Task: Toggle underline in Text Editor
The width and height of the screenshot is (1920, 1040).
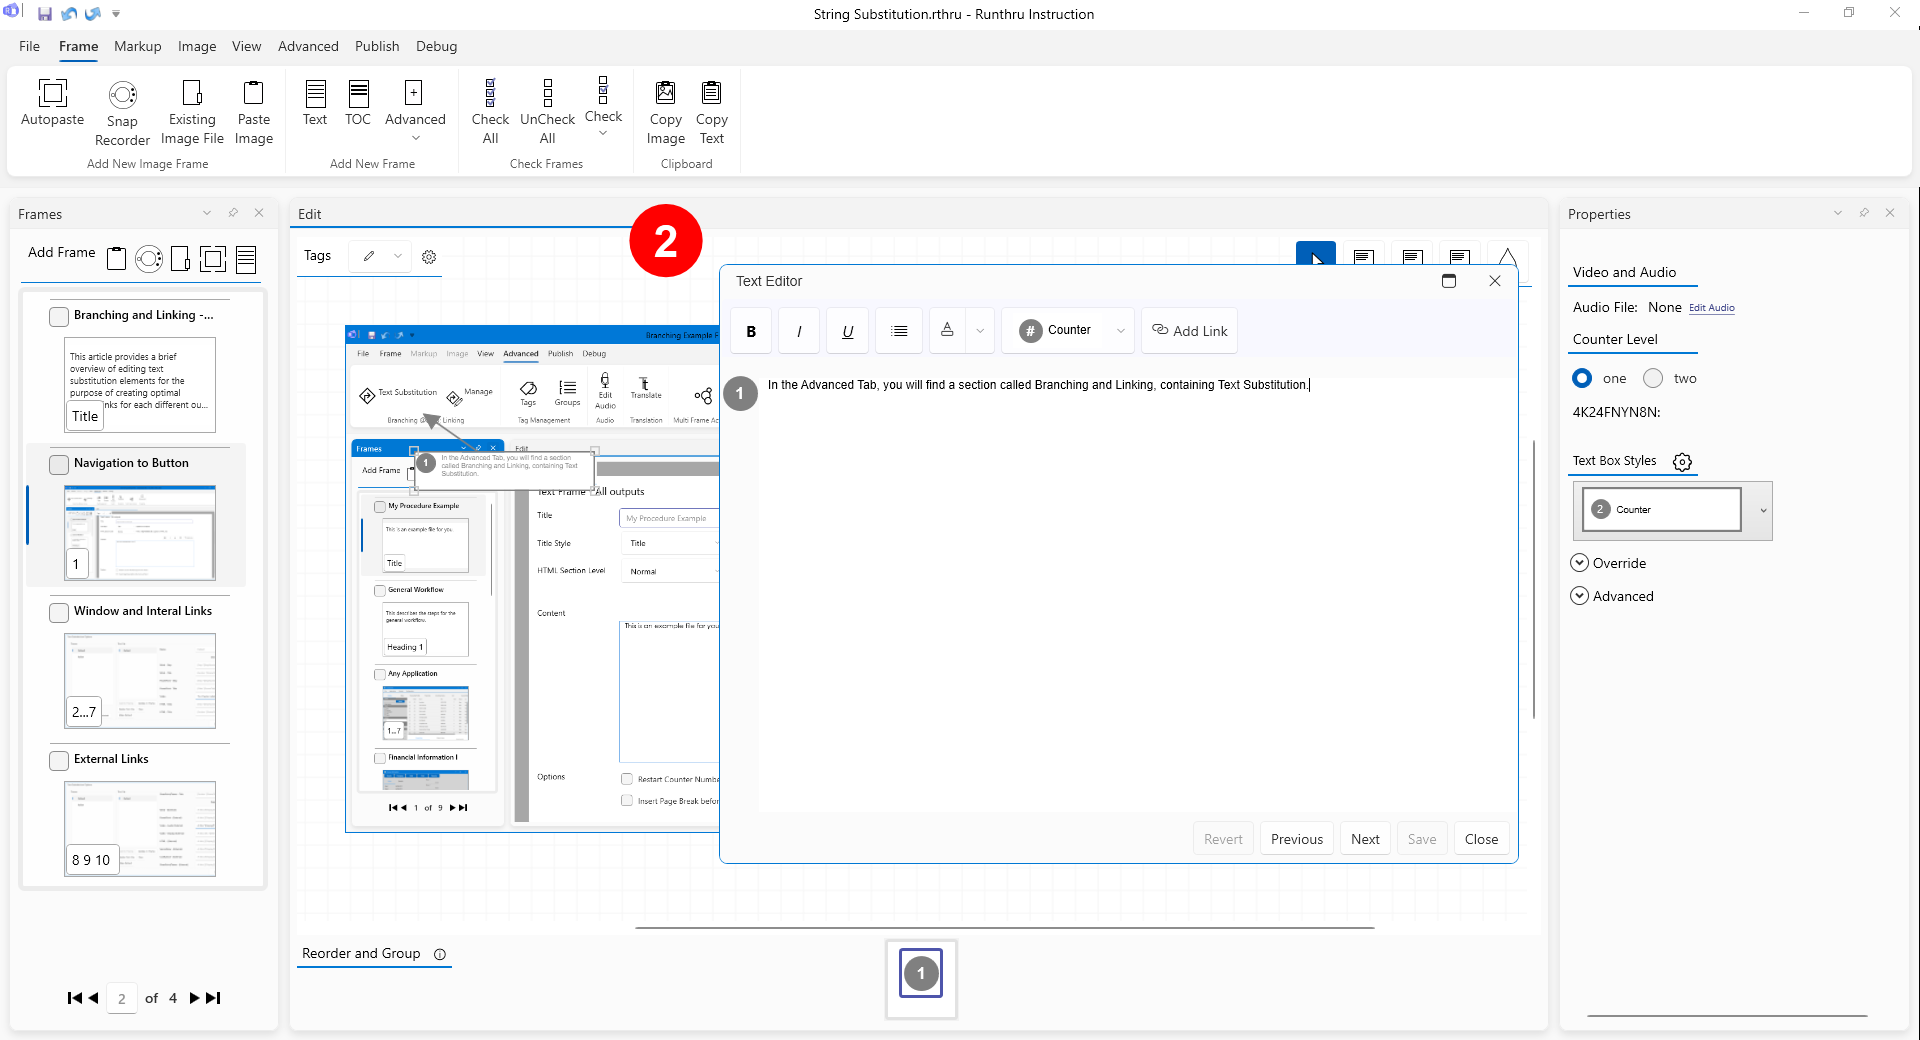Action: [847, 331]
